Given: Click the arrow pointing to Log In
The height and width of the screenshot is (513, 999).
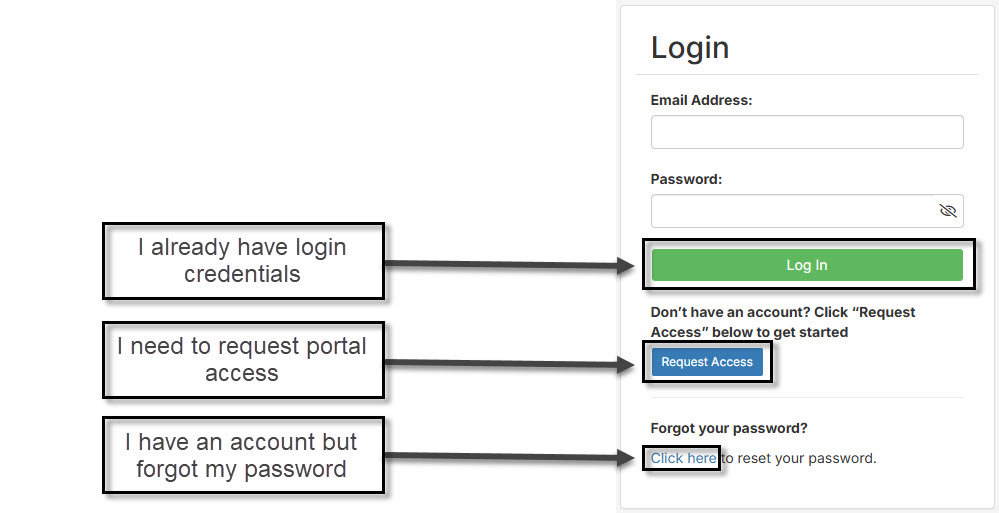Looking at the screenshot, I should click(510, 265).
